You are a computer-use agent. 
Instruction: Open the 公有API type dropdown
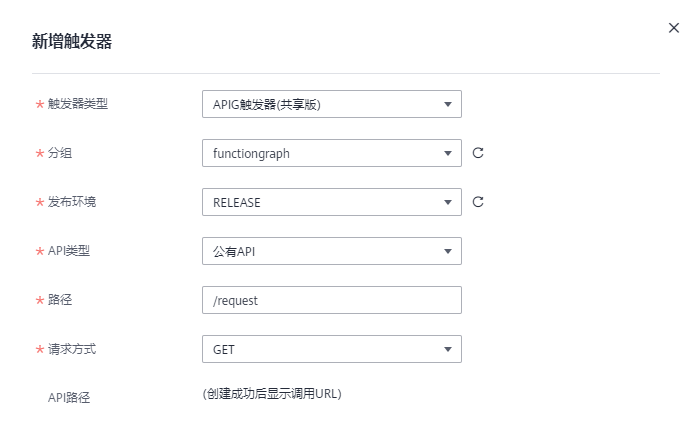331,251
